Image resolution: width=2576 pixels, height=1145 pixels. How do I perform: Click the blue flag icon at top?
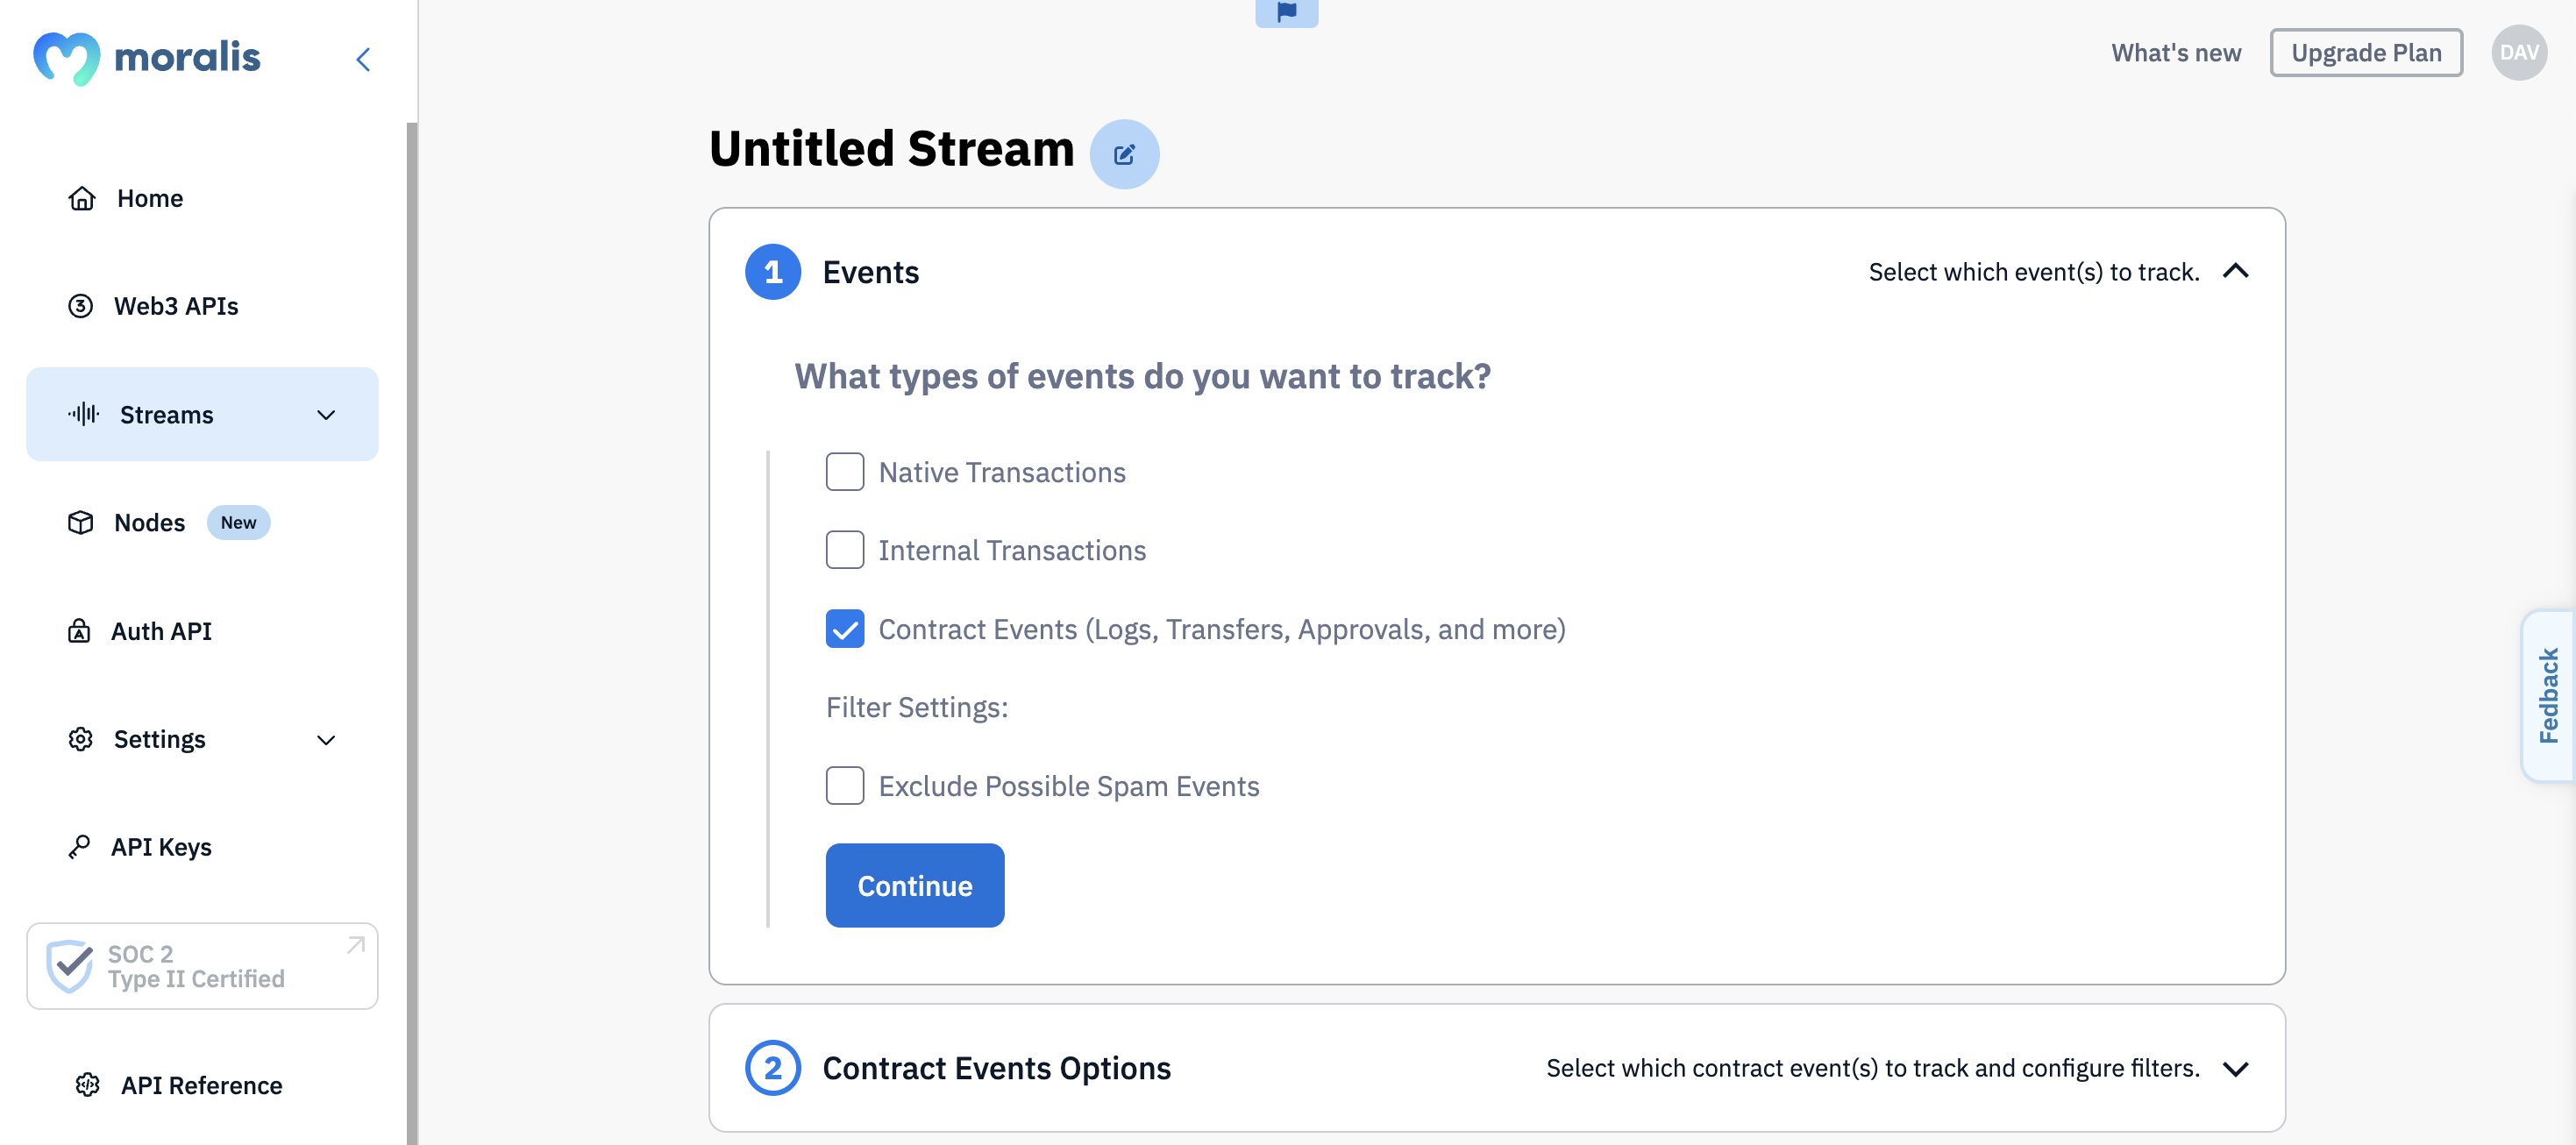[1287, 12]
